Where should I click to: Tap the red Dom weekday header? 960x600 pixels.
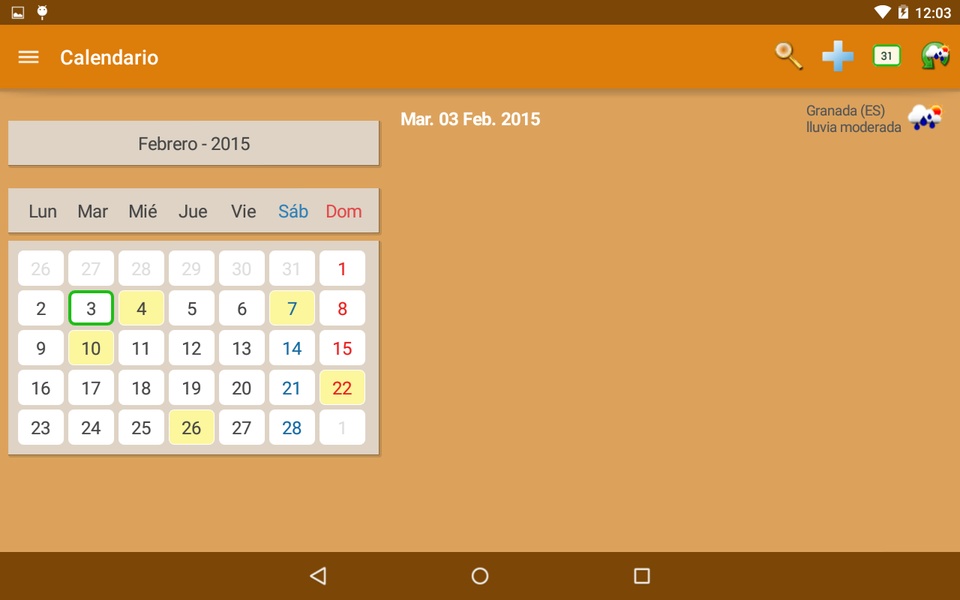[343, 211]
